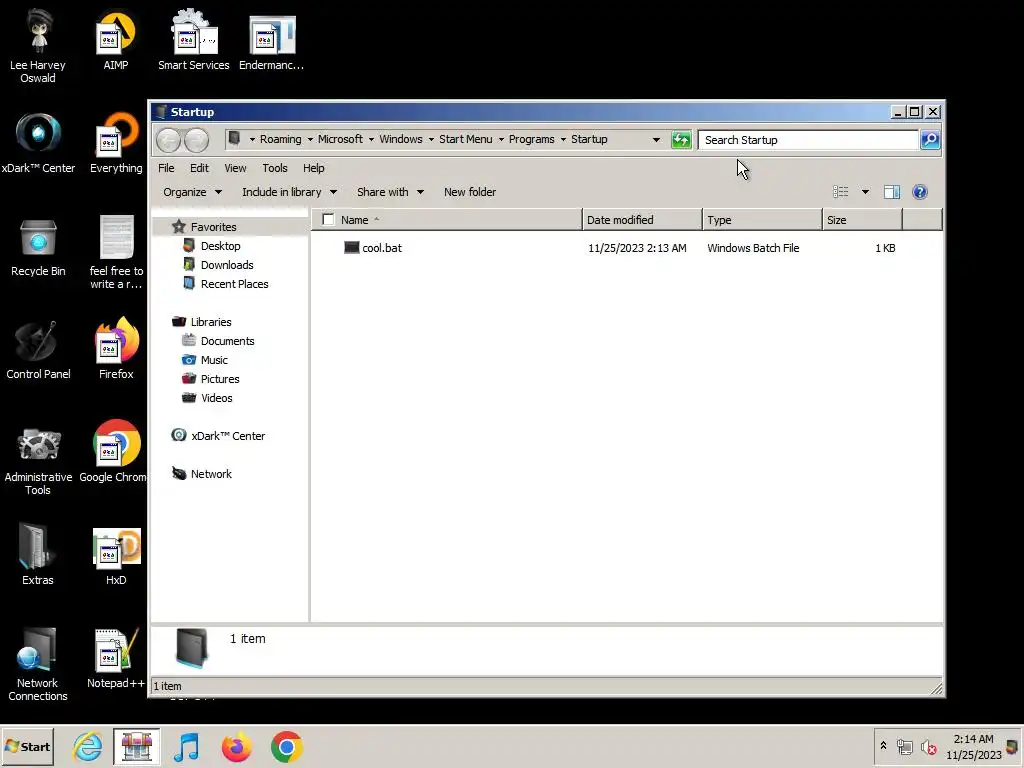Open the music player taskbar icon
Viewport: 1024px width, 768px height.
[x=187, y=746]
